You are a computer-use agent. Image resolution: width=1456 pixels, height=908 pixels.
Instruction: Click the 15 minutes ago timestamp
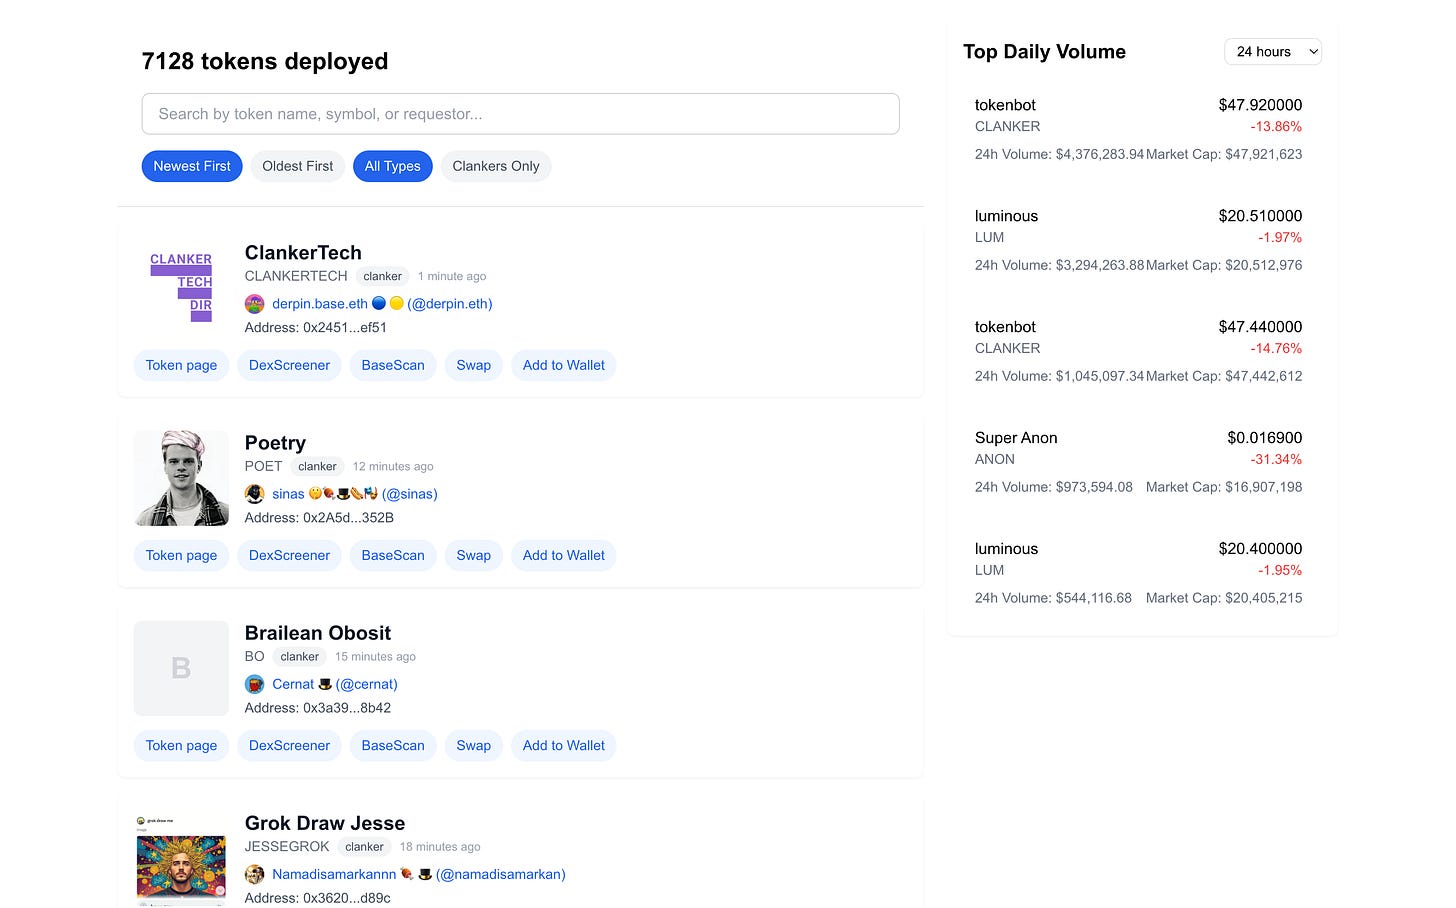click(375, 657)
